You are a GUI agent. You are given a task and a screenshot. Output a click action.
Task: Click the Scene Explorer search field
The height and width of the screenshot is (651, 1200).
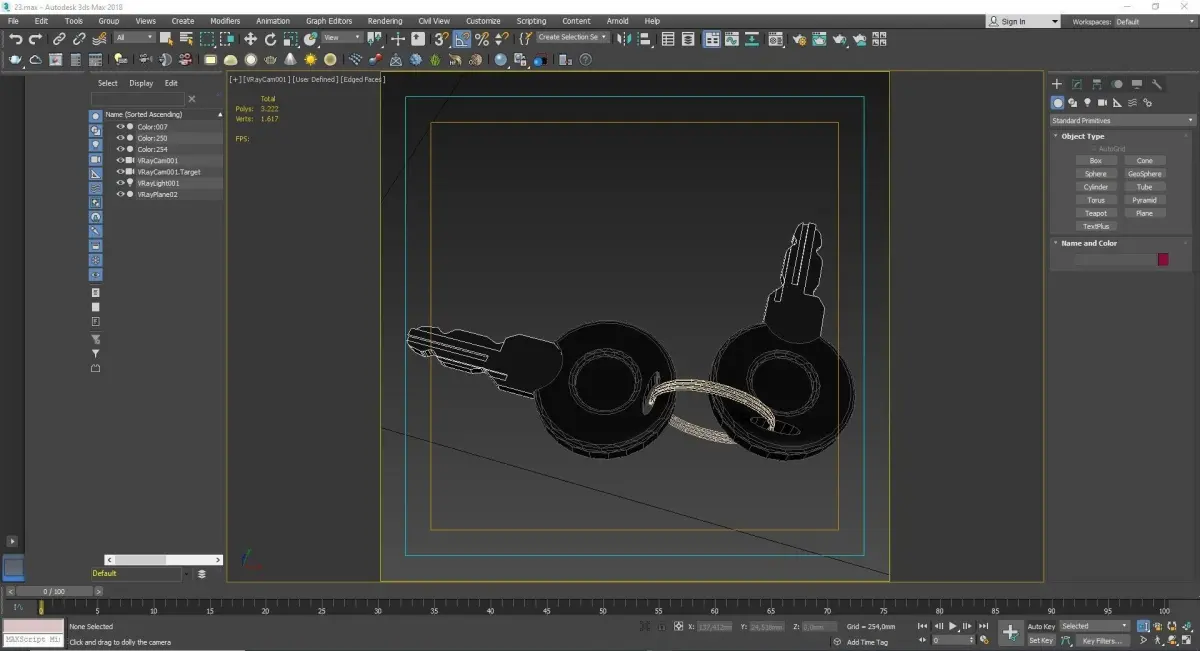pos(138,99)
